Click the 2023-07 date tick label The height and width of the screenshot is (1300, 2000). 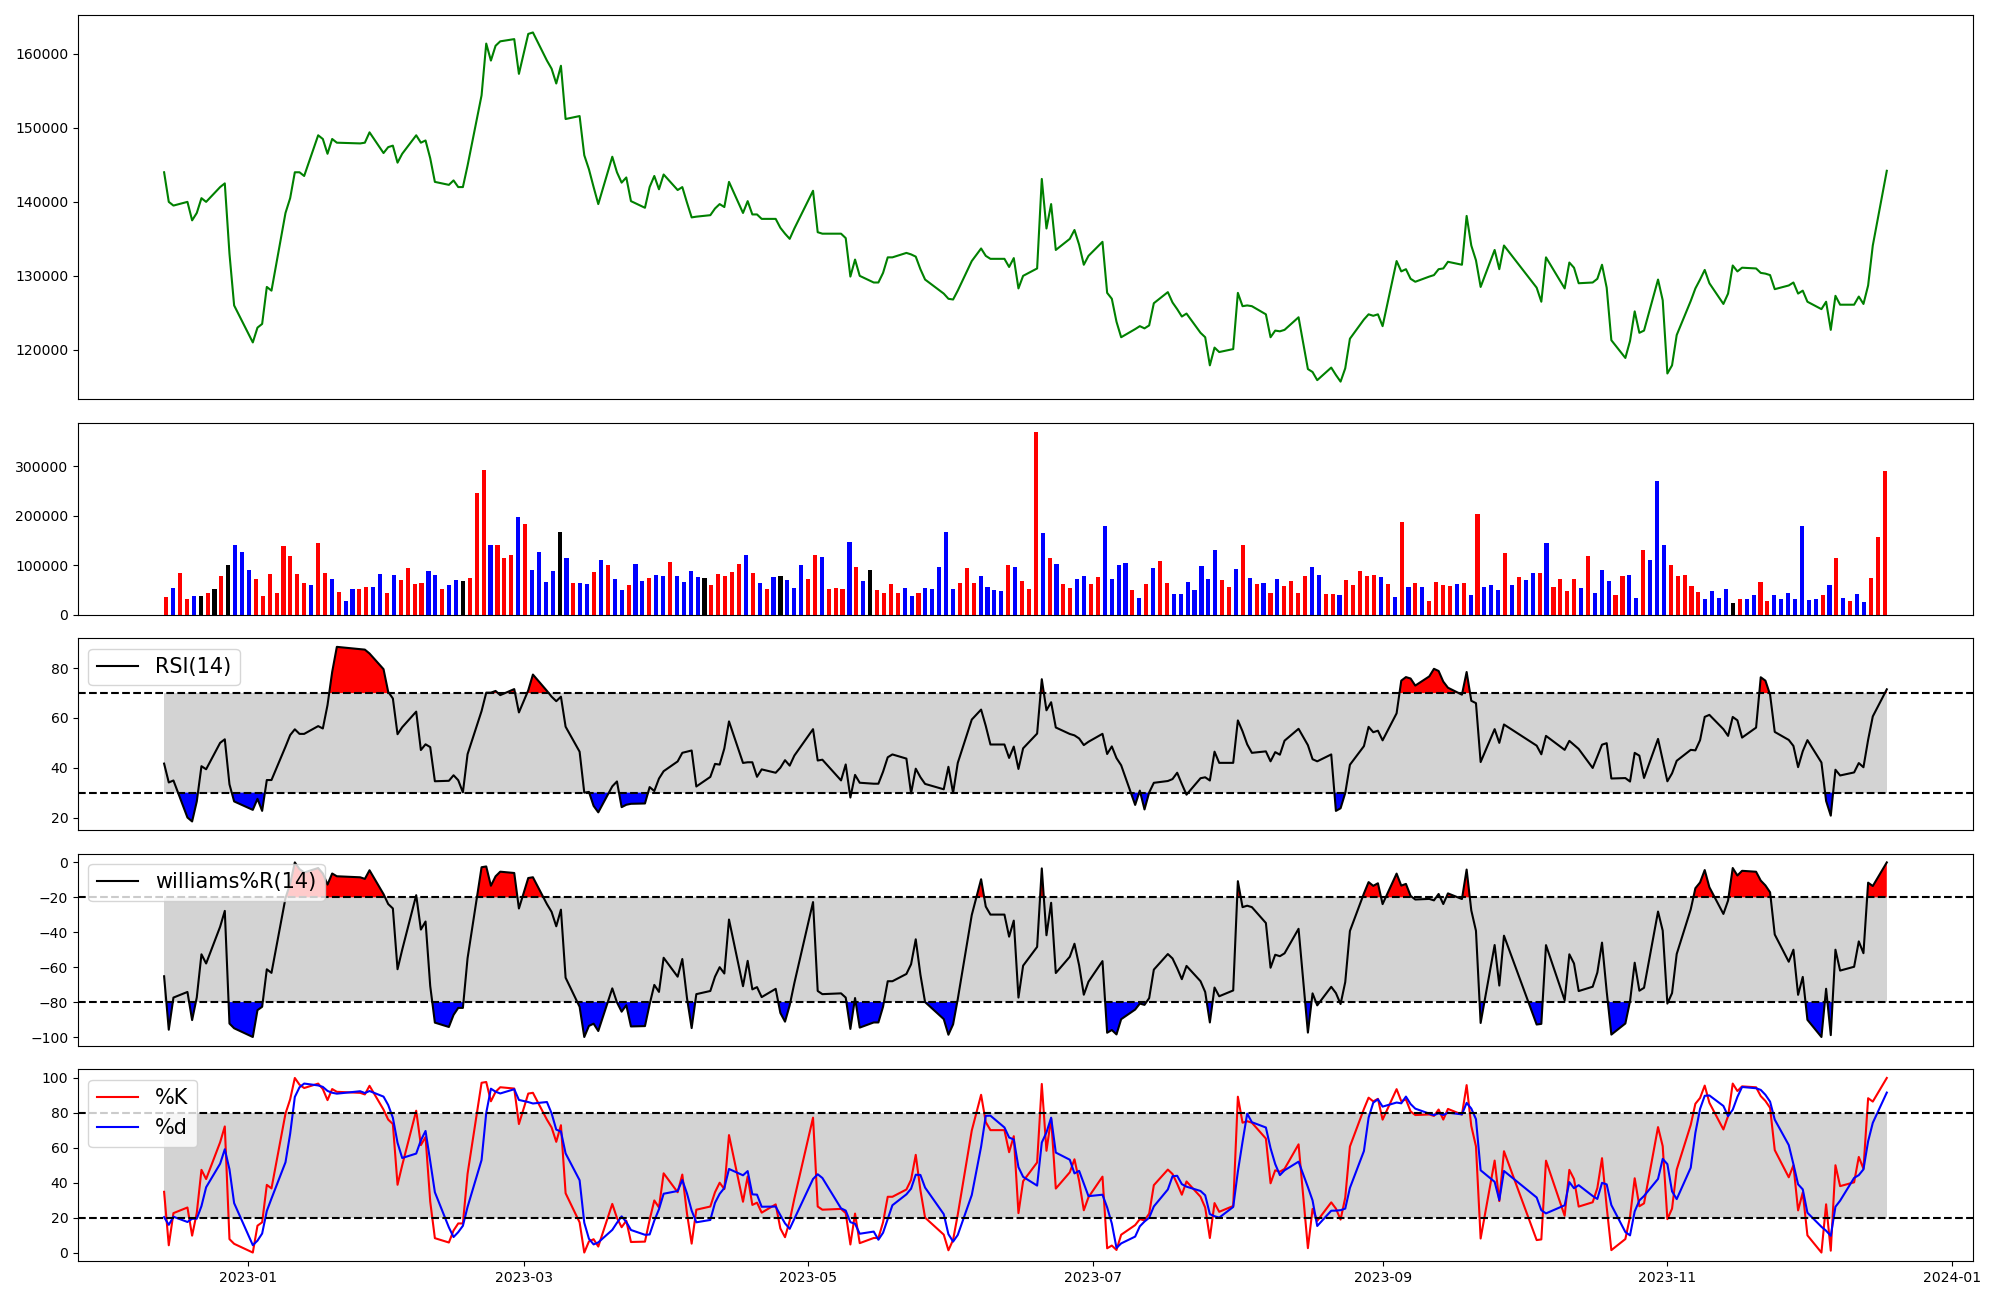1093,1277
